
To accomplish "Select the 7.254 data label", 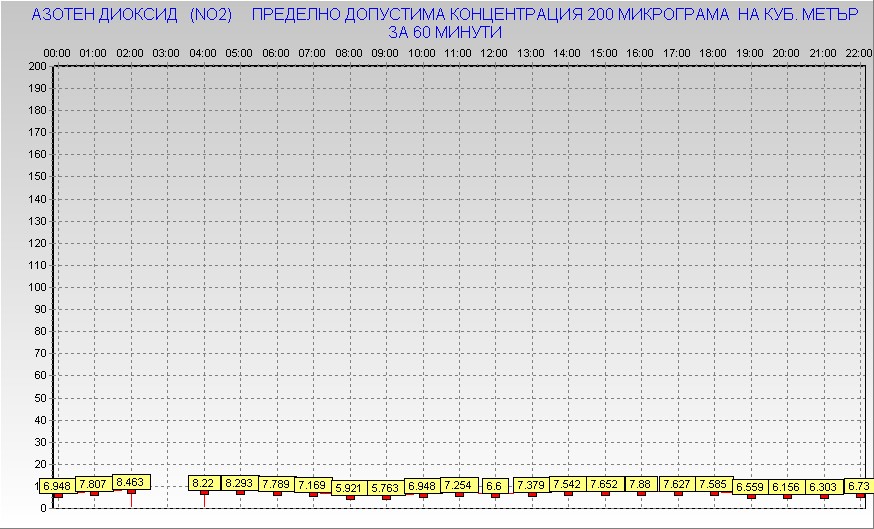I will tap(458, 485).
